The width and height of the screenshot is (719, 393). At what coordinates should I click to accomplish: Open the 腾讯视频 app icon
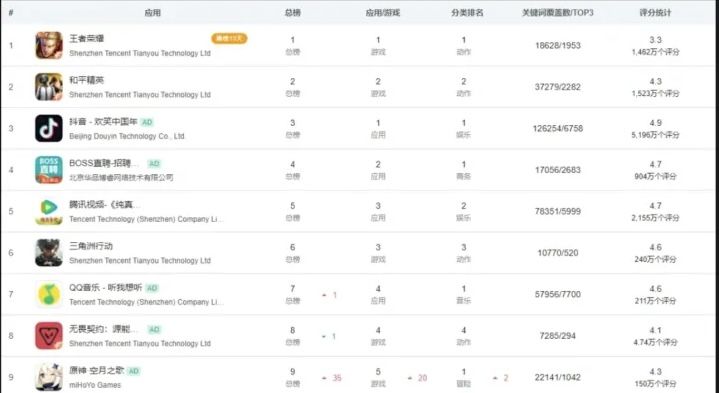pyautogui.click(x=49, y=211)
